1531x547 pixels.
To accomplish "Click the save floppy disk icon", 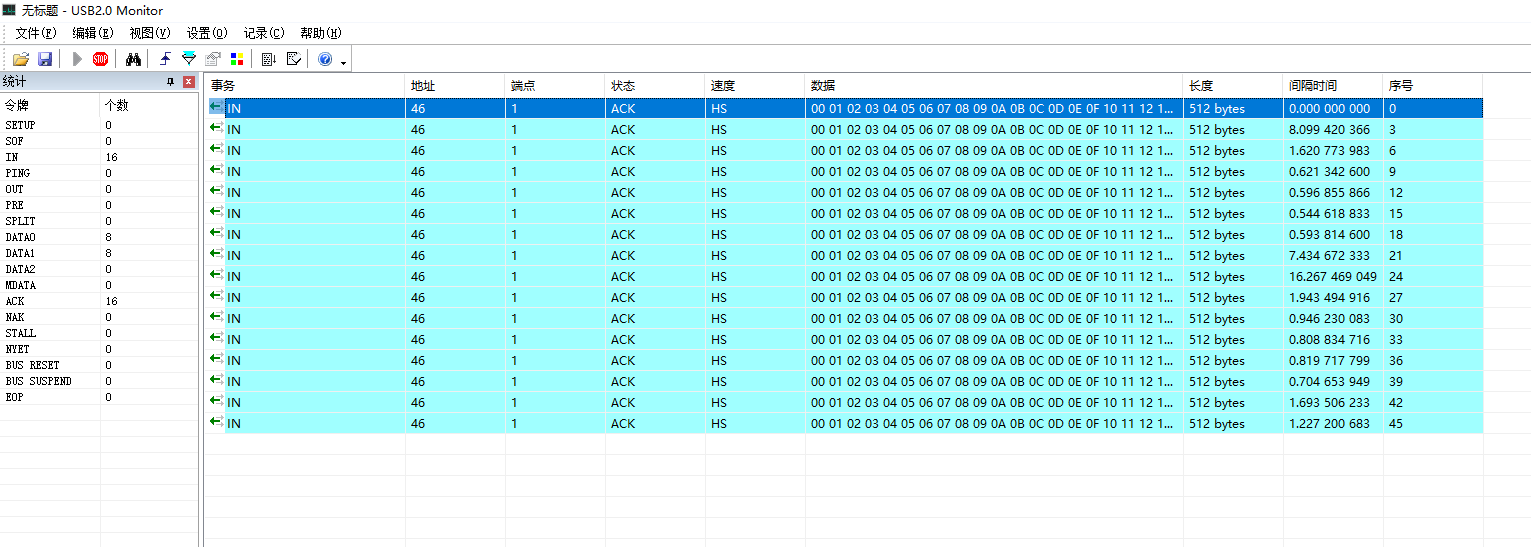I will [x=45, y=60].
